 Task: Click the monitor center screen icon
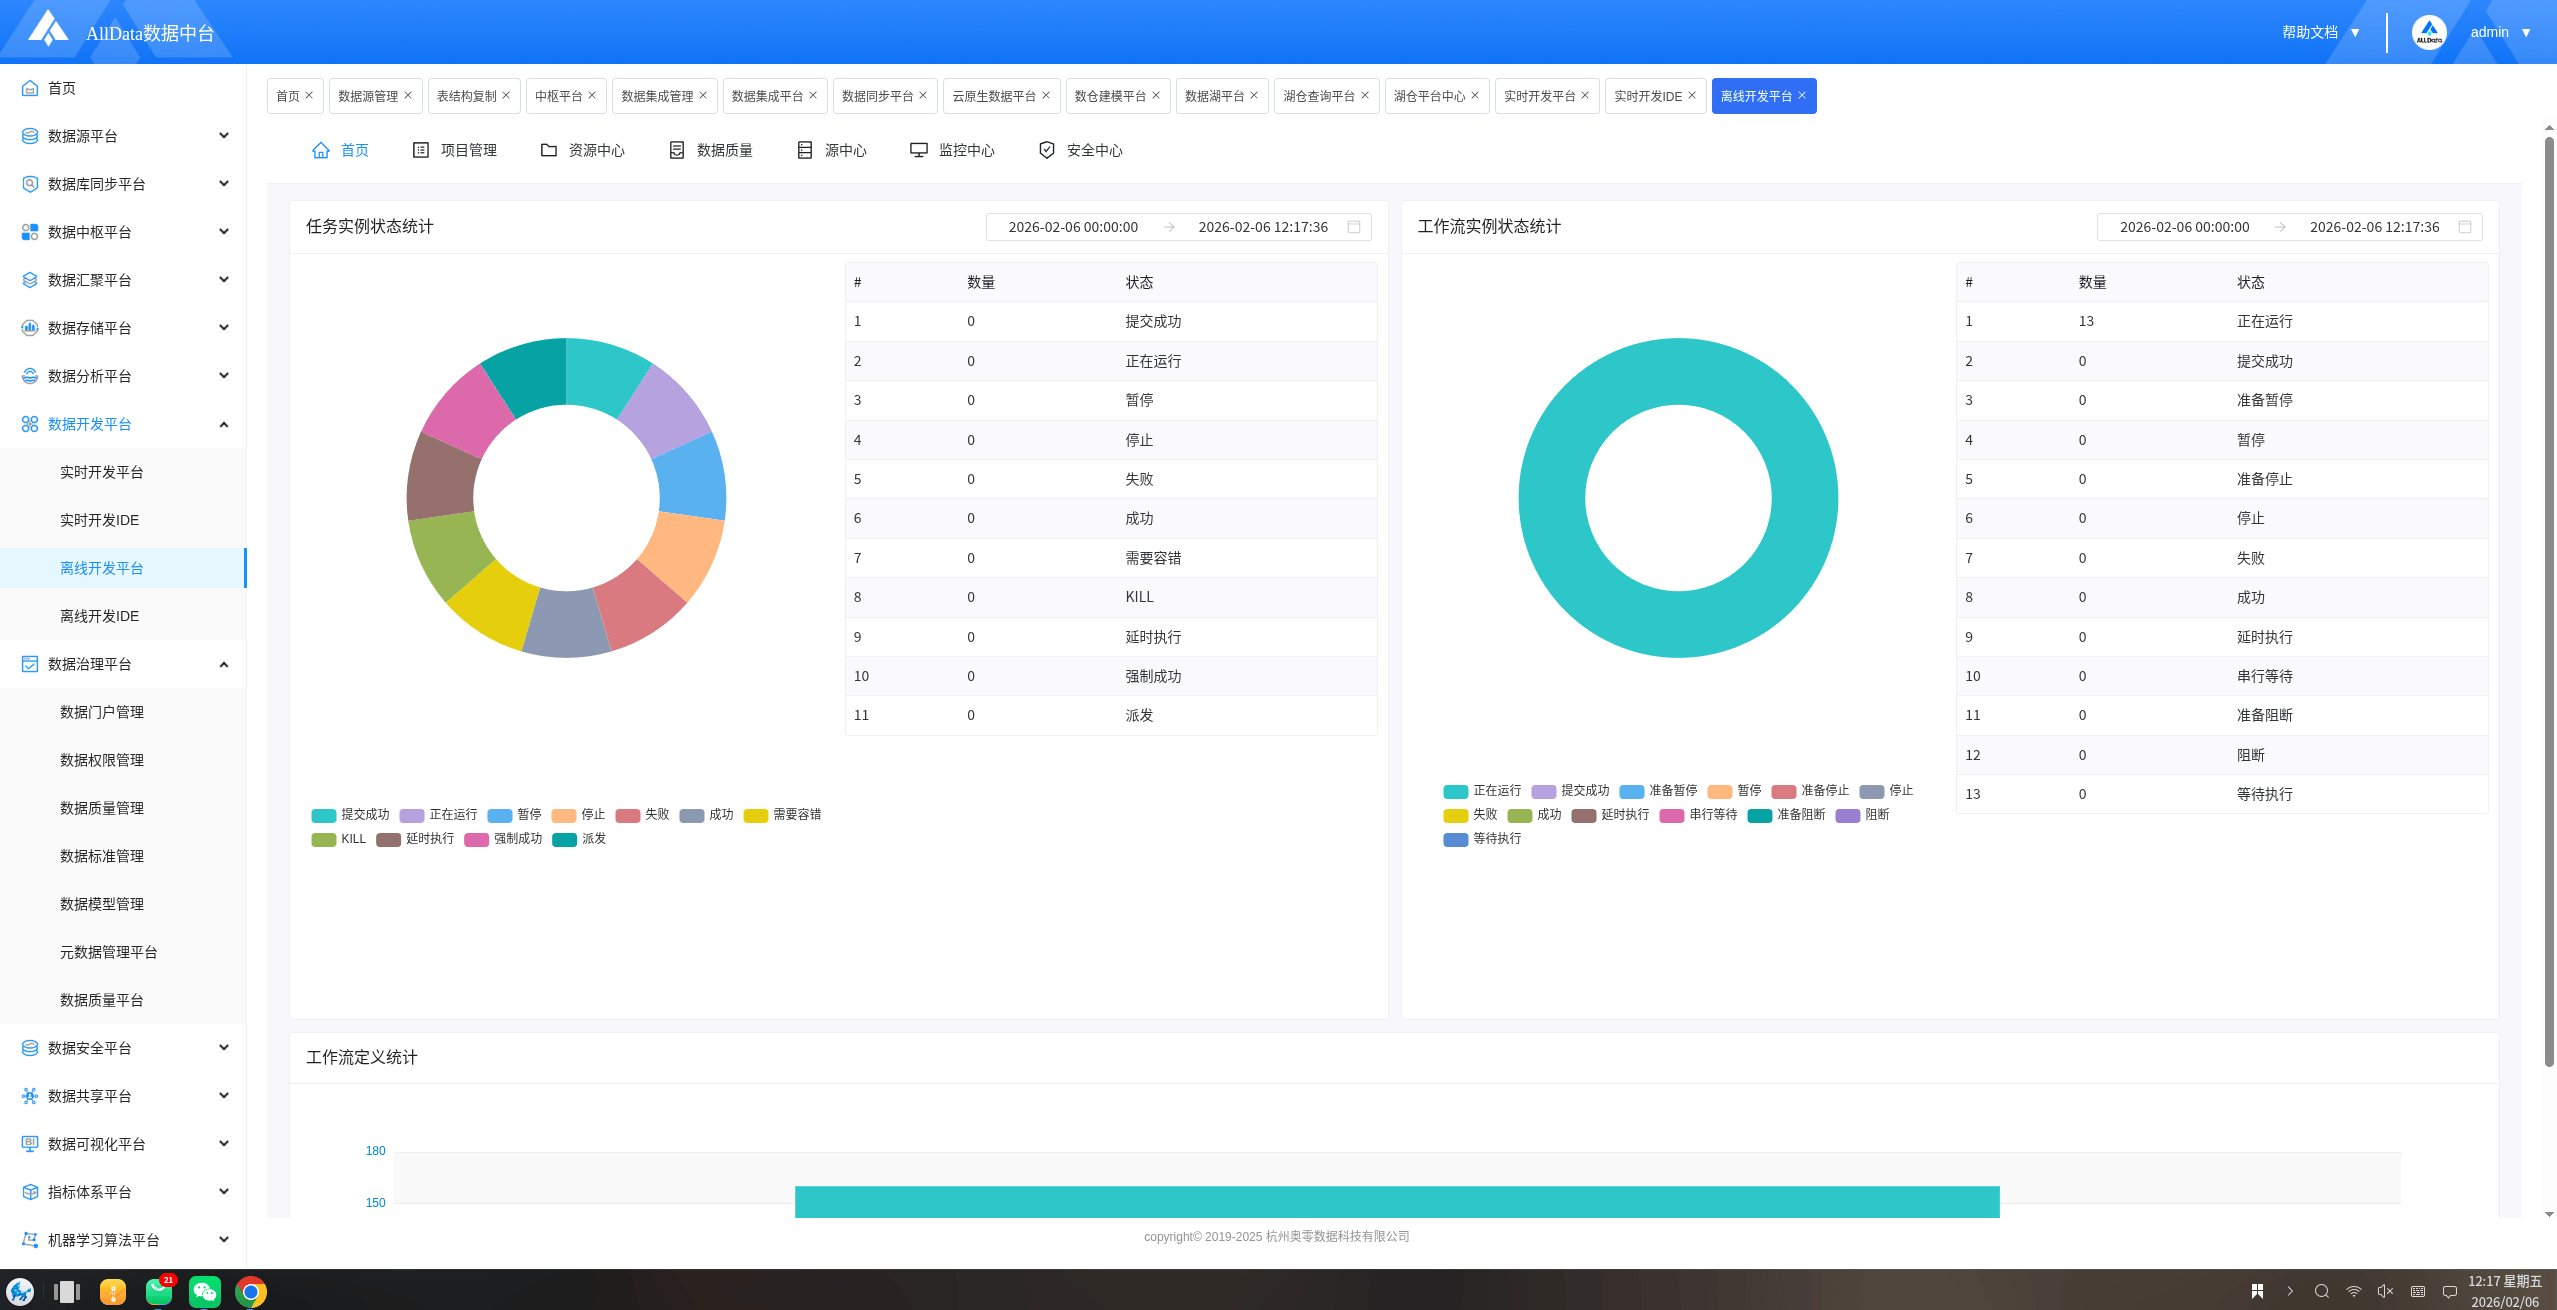tap(918, 150)
